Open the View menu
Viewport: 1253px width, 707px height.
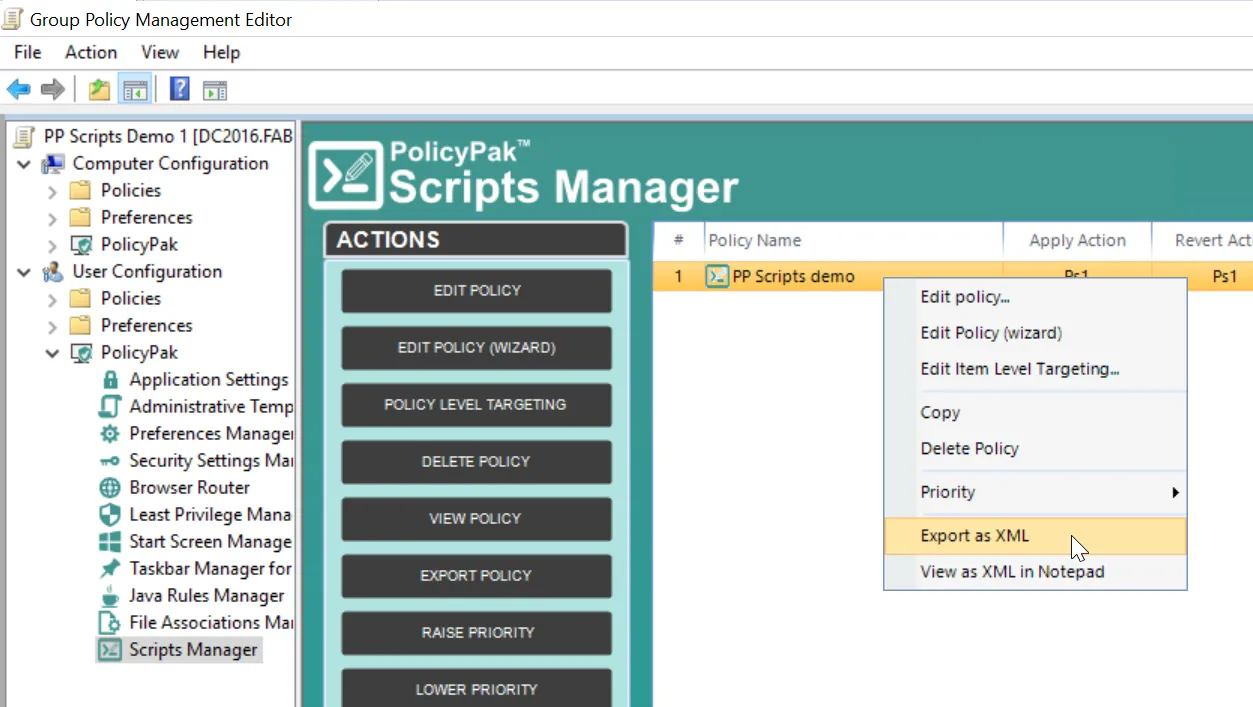tap(160, 52)
